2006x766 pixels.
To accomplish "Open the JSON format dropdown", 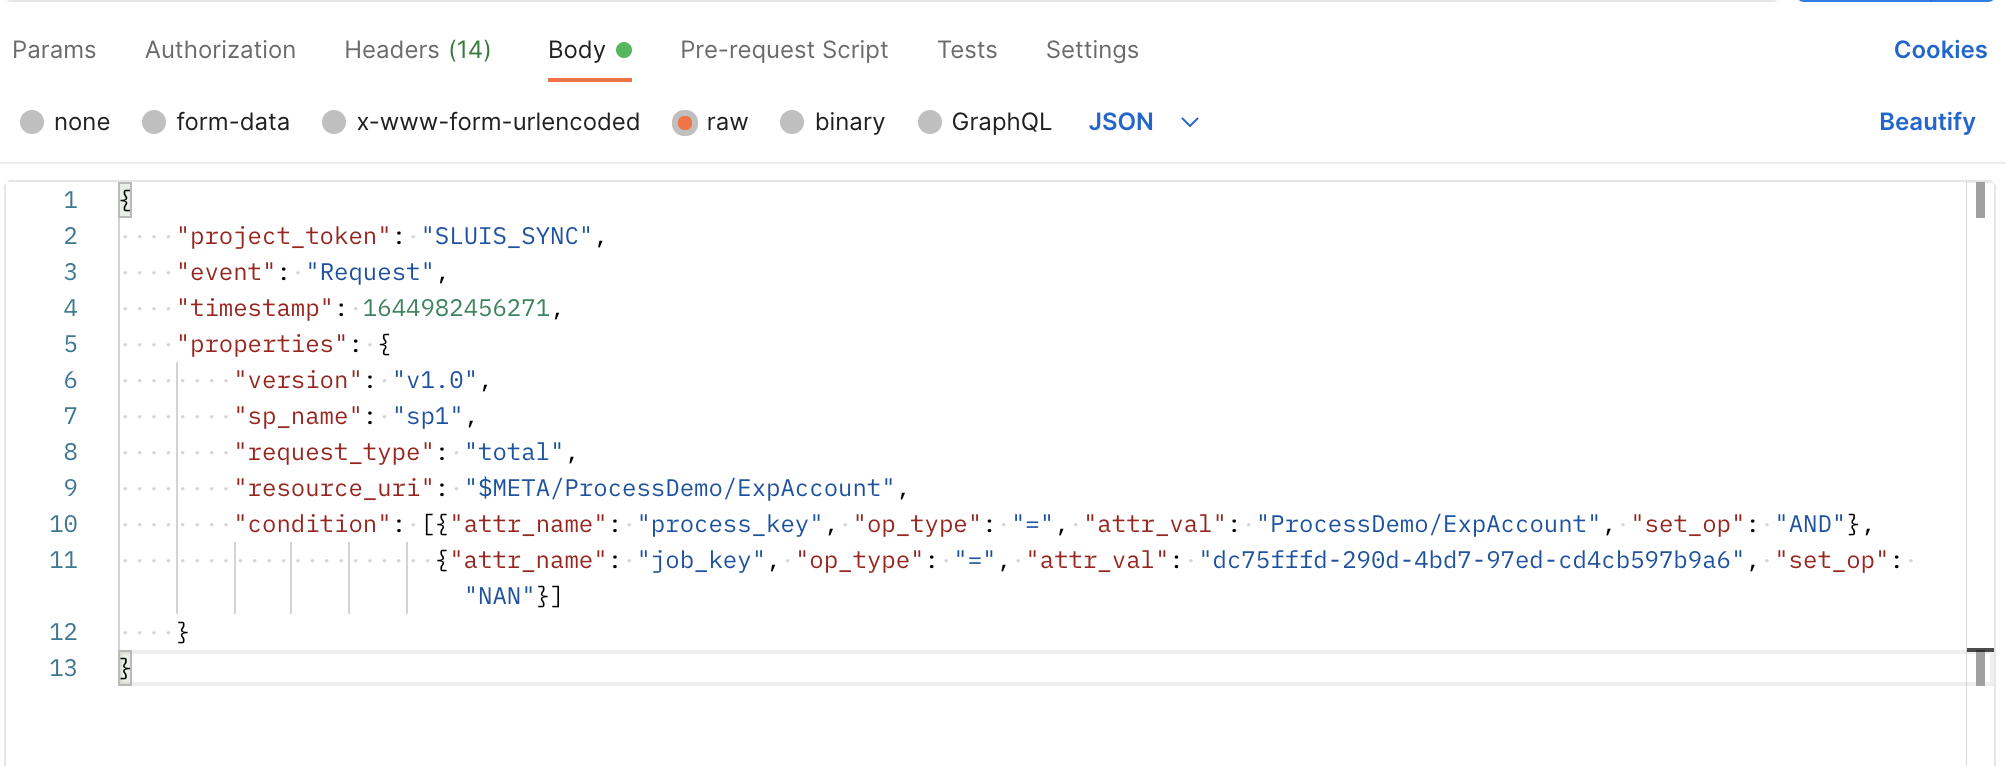I will click(x=1143, y=122).
